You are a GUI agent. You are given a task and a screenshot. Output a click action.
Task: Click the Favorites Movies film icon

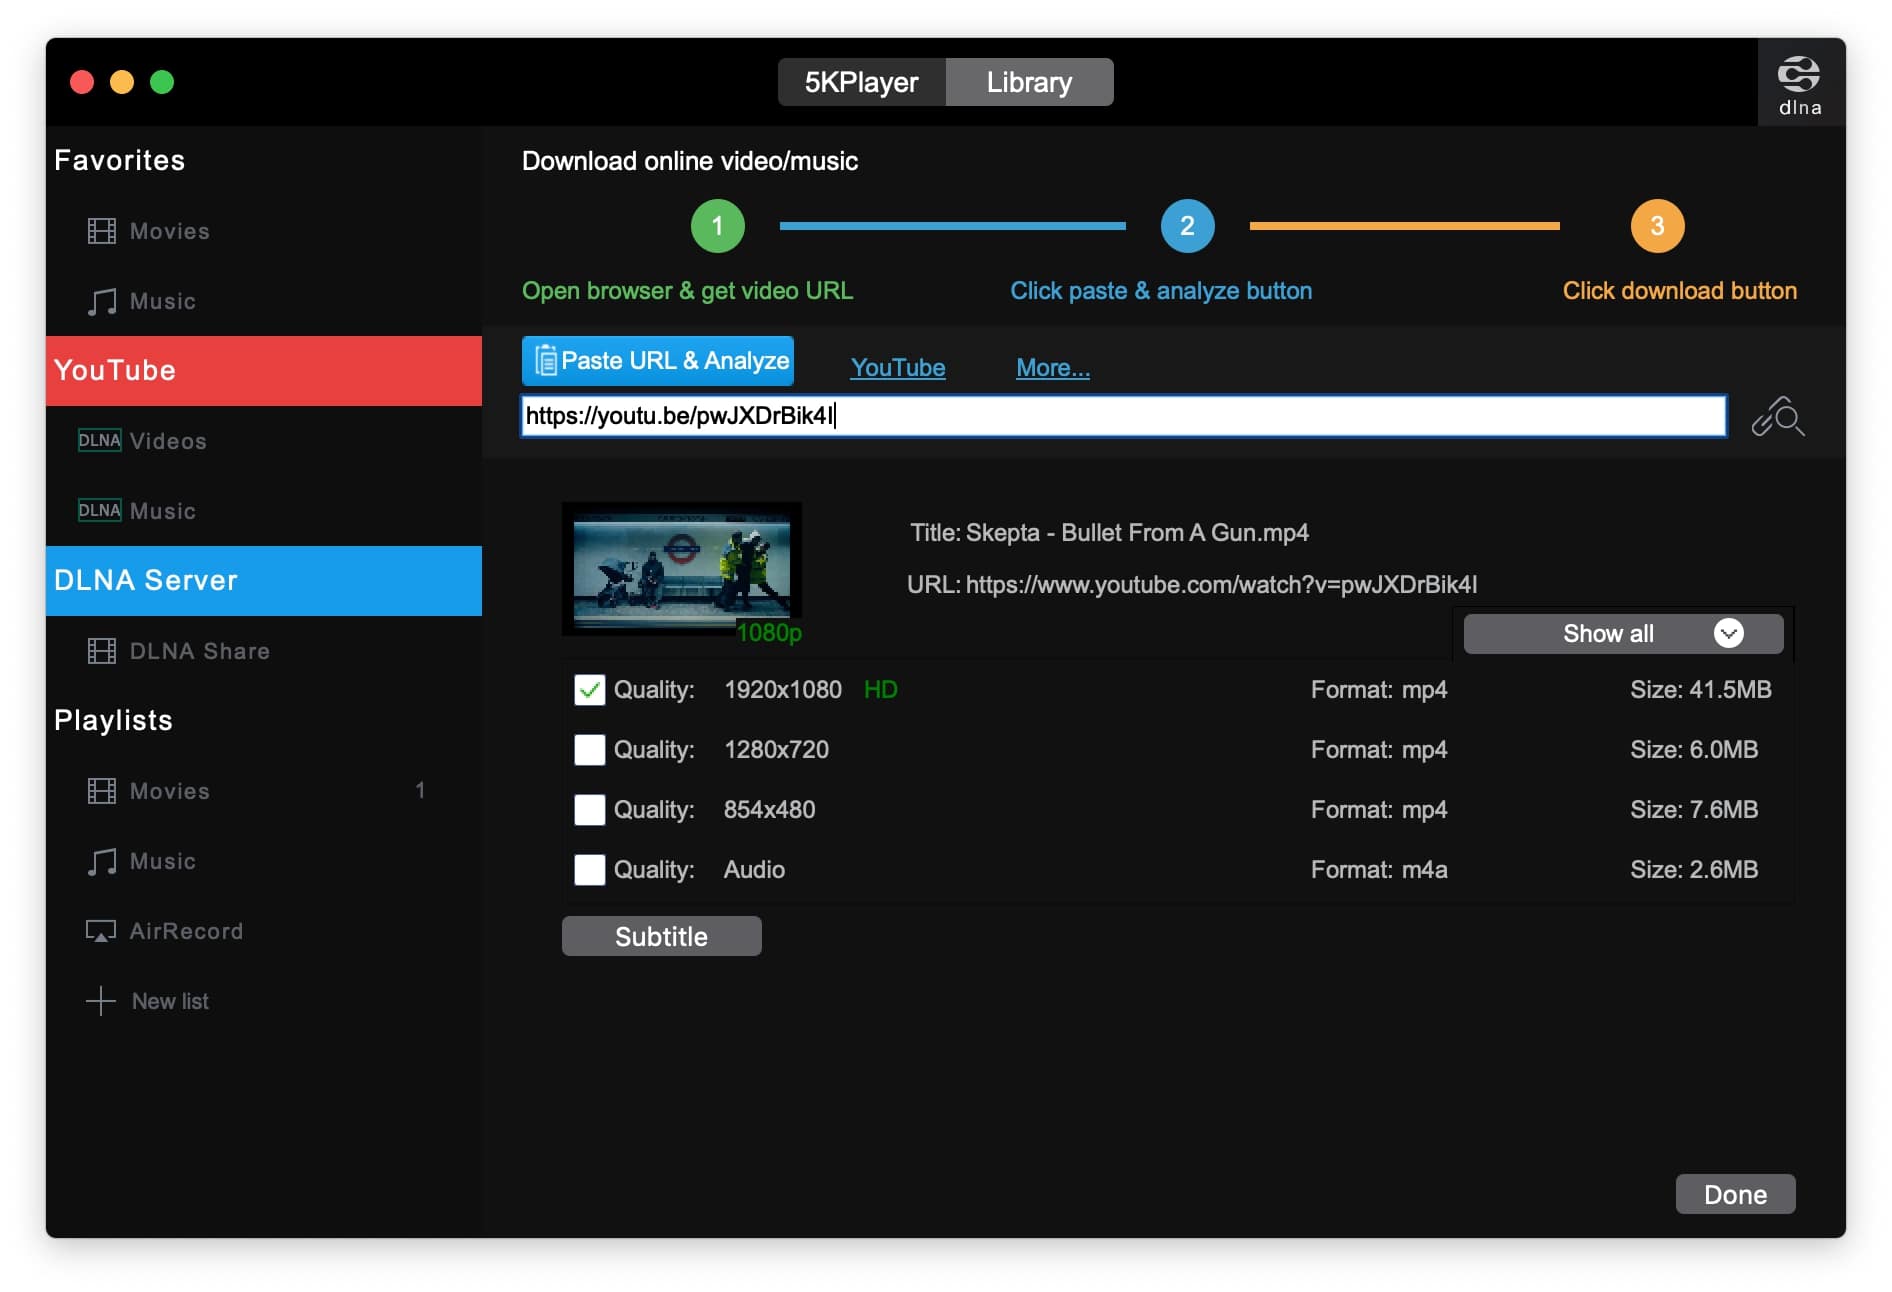tap(101, 231)
